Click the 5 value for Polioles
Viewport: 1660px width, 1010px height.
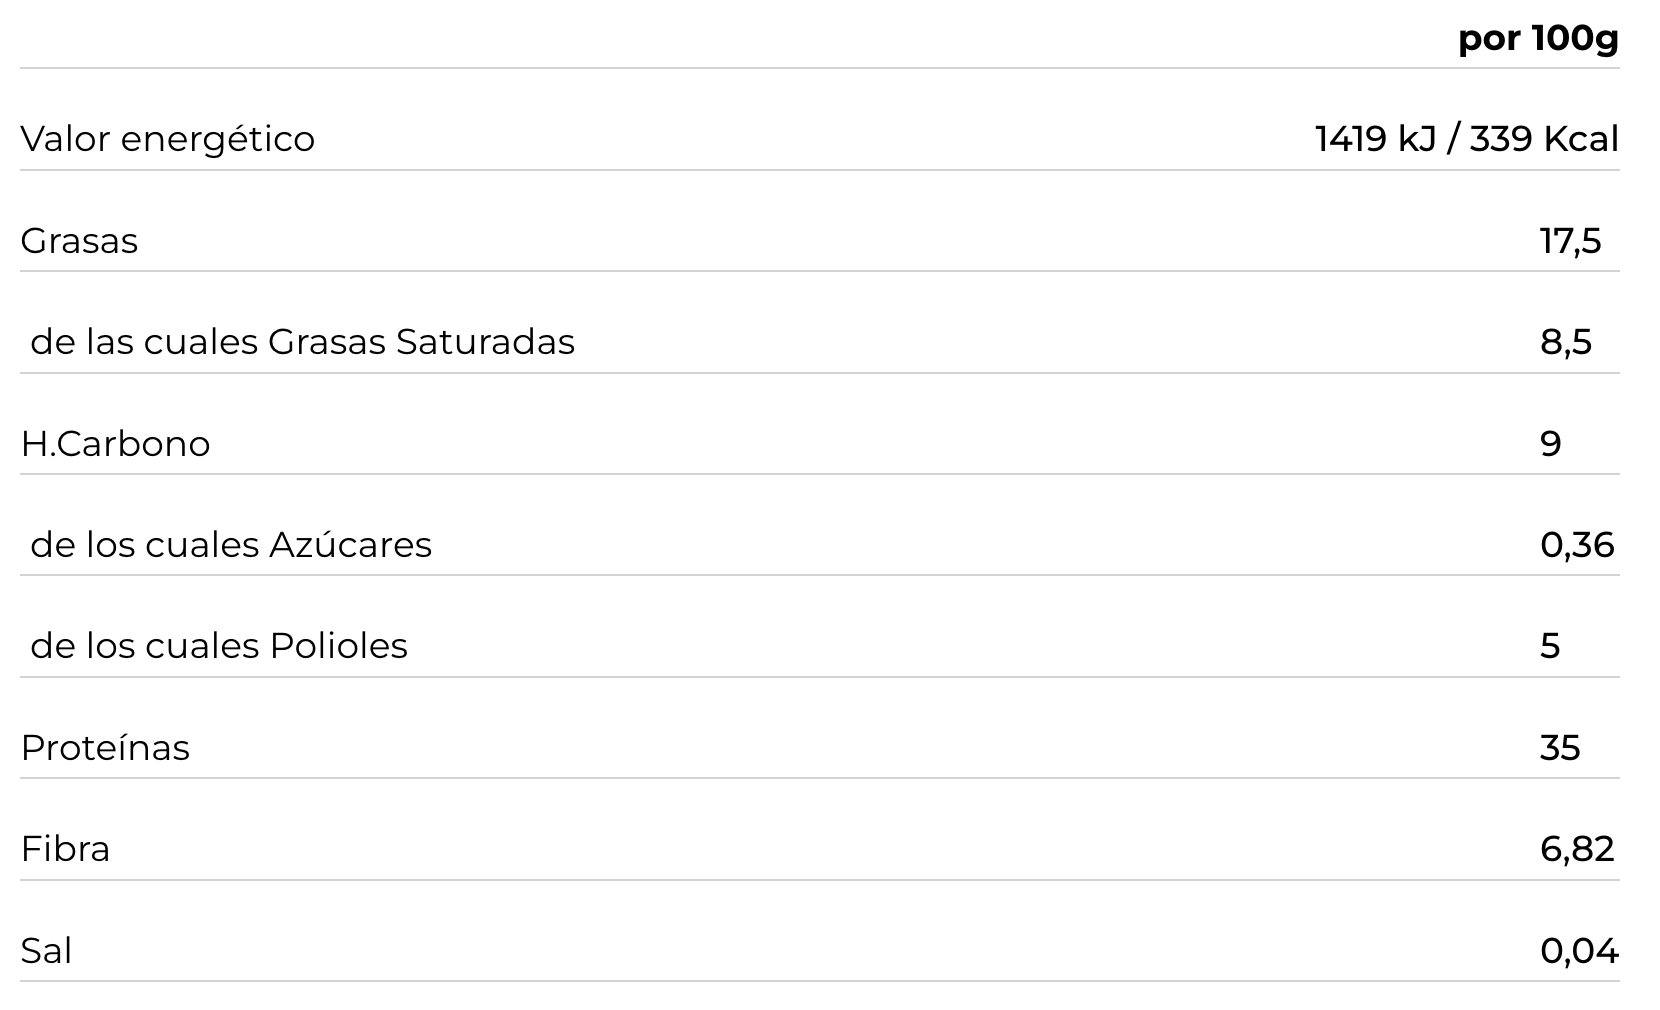click(x=1550, y=646)
